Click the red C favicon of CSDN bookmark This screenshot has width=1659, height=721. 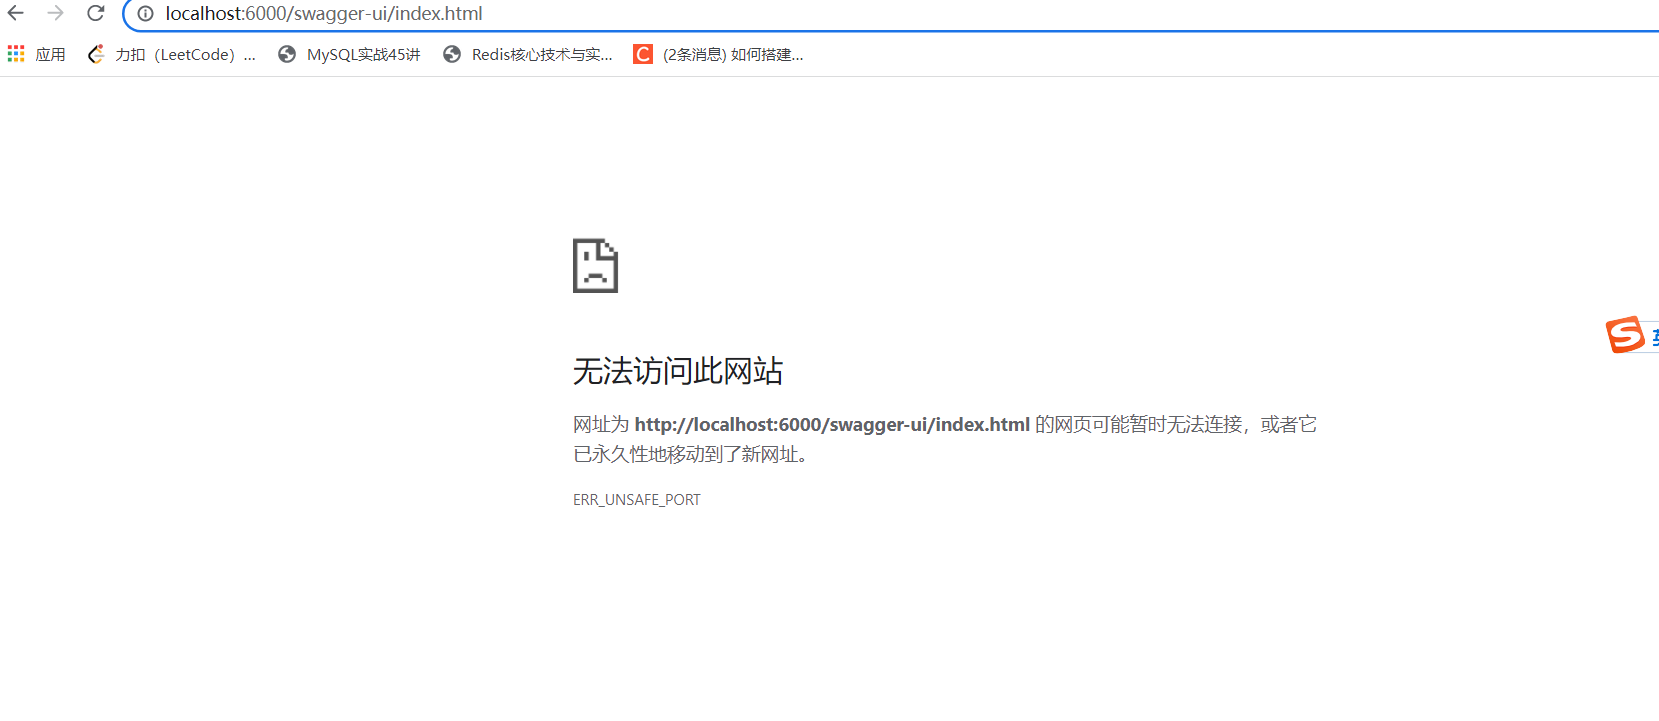[x=643, y=54]
